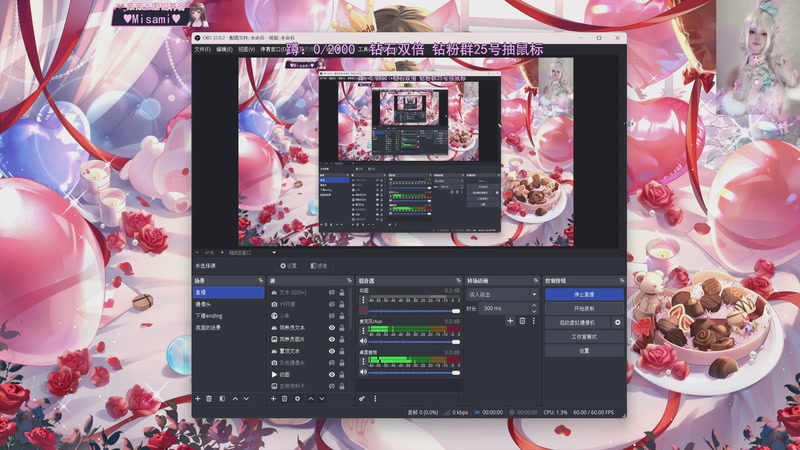Lock toggle for 文本 (GDI+) source
The height and width of the screenshot is (450, 800).
(342, 292)
